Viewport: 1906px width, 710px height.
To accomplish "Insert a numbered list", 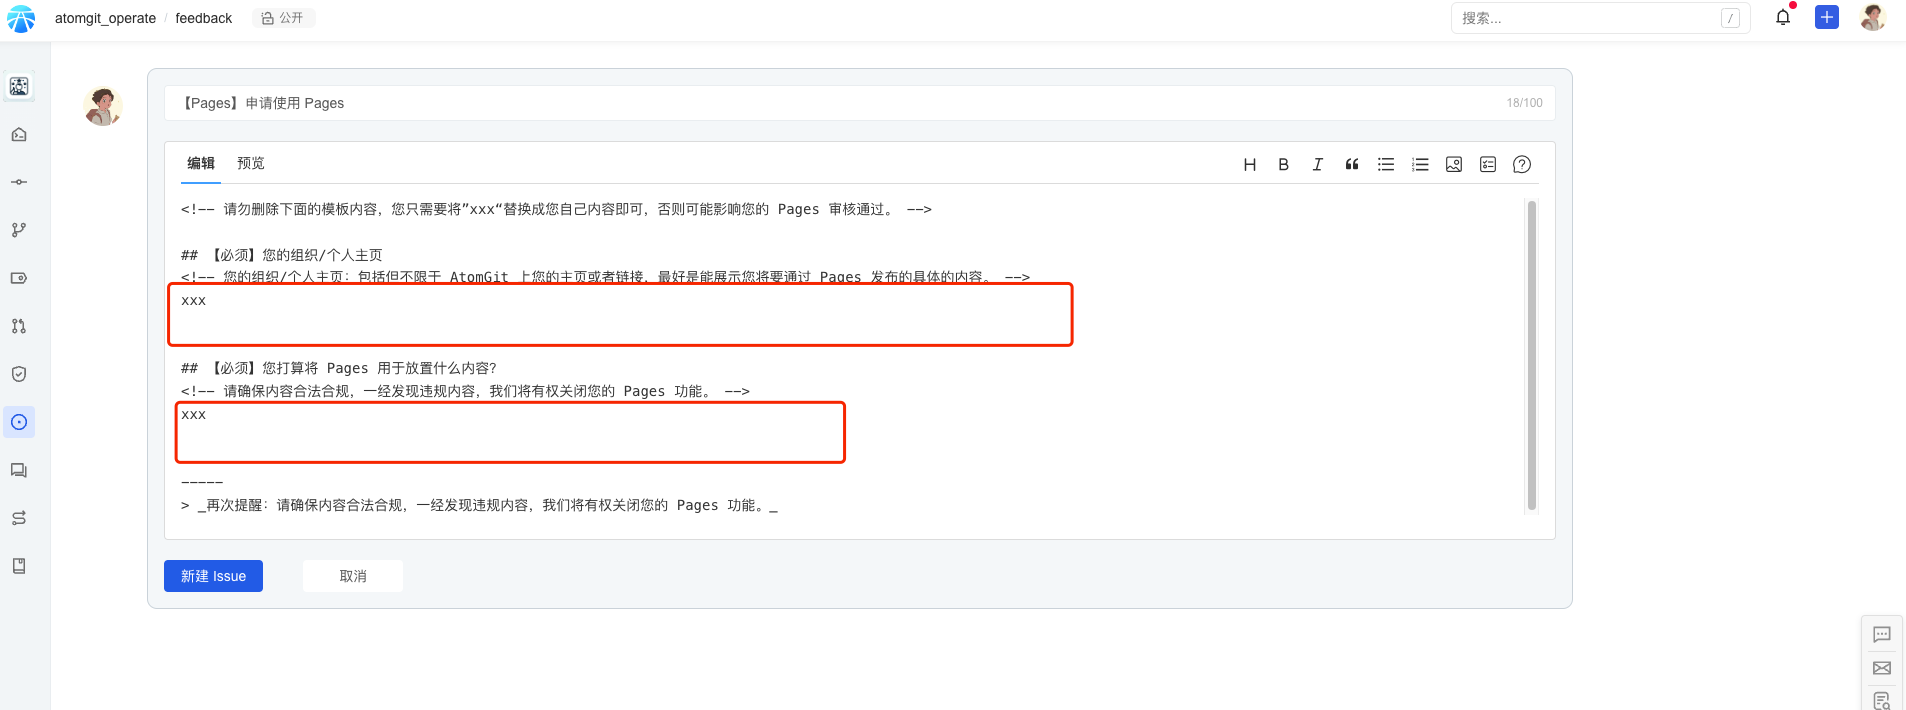I will pyautogui.click(x=1420, y=165).
